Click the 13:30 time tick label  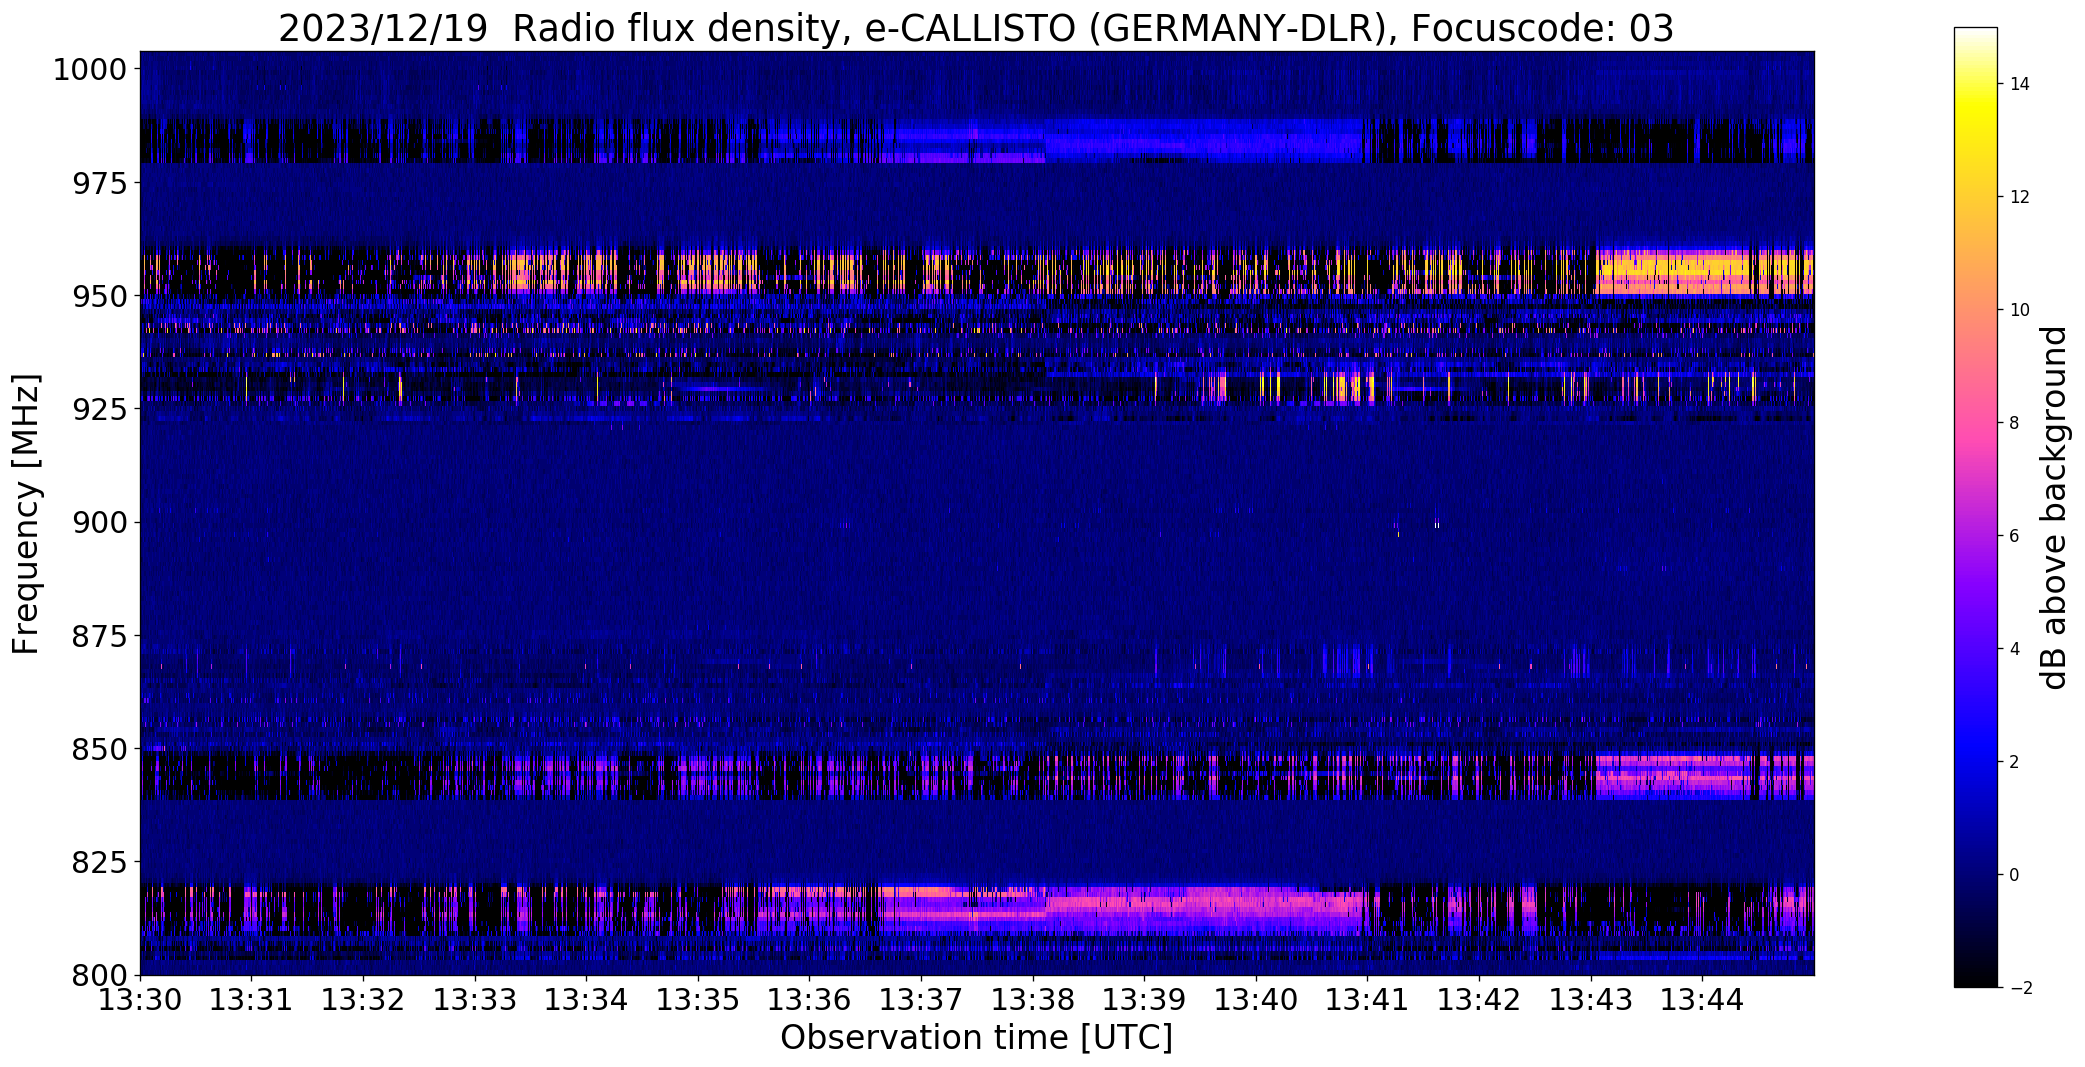pyautogui.click(x=140, y=999)
